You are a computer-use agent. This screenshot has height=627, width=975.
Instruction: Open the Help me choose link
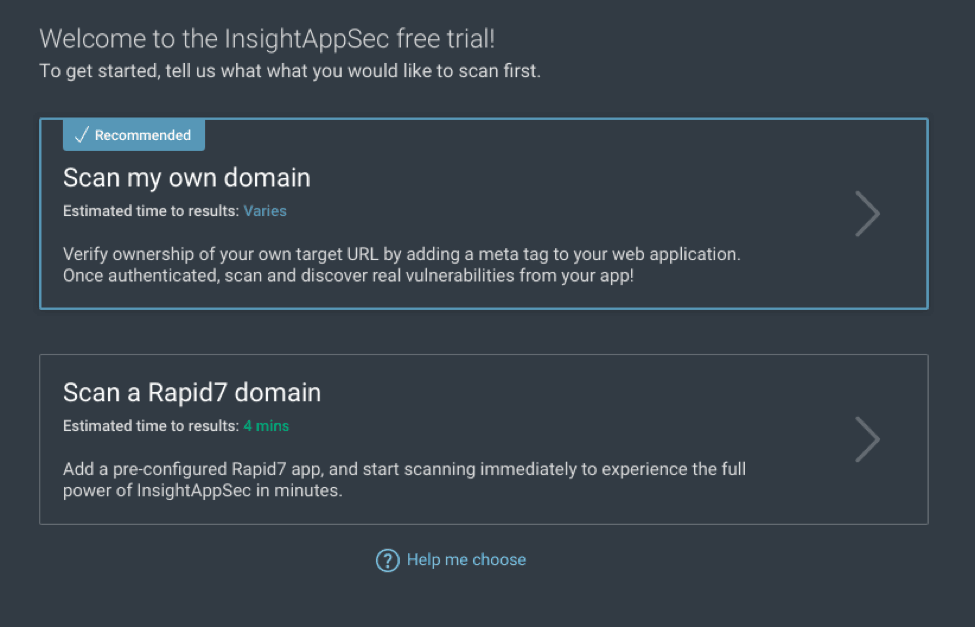pos(465,559)
